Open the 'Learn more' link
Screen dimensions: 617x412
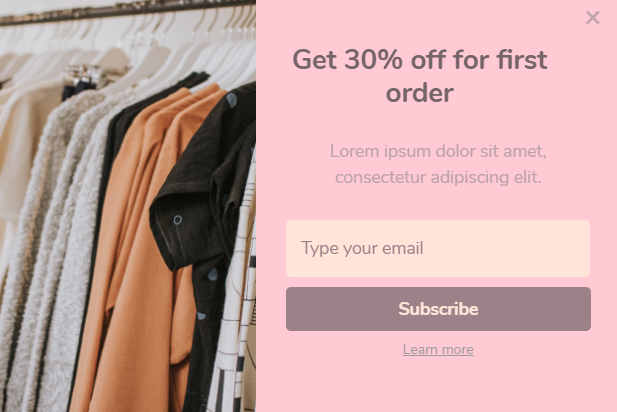point(438,349)
